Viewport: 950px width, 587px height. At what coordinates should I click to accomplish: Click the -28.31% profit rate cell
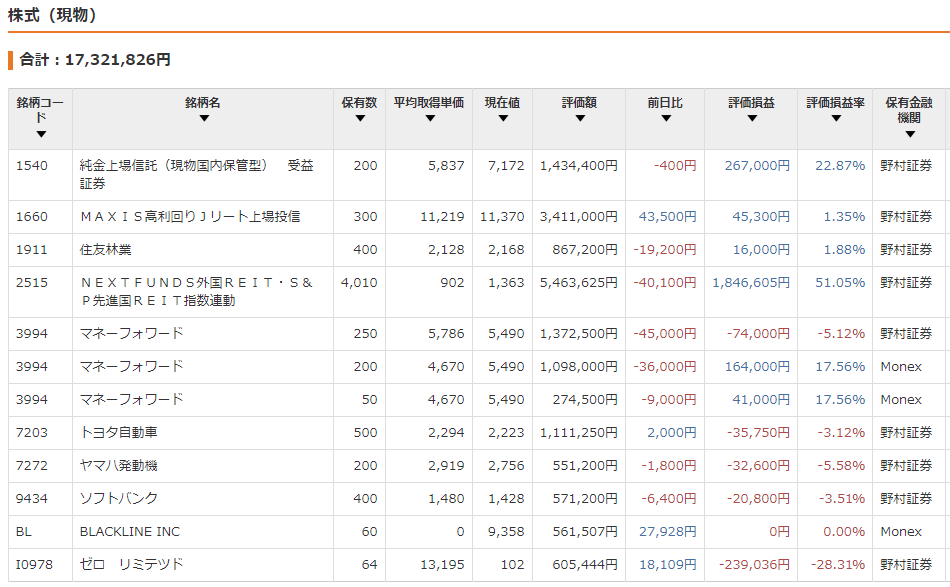(x=838, y=564)
